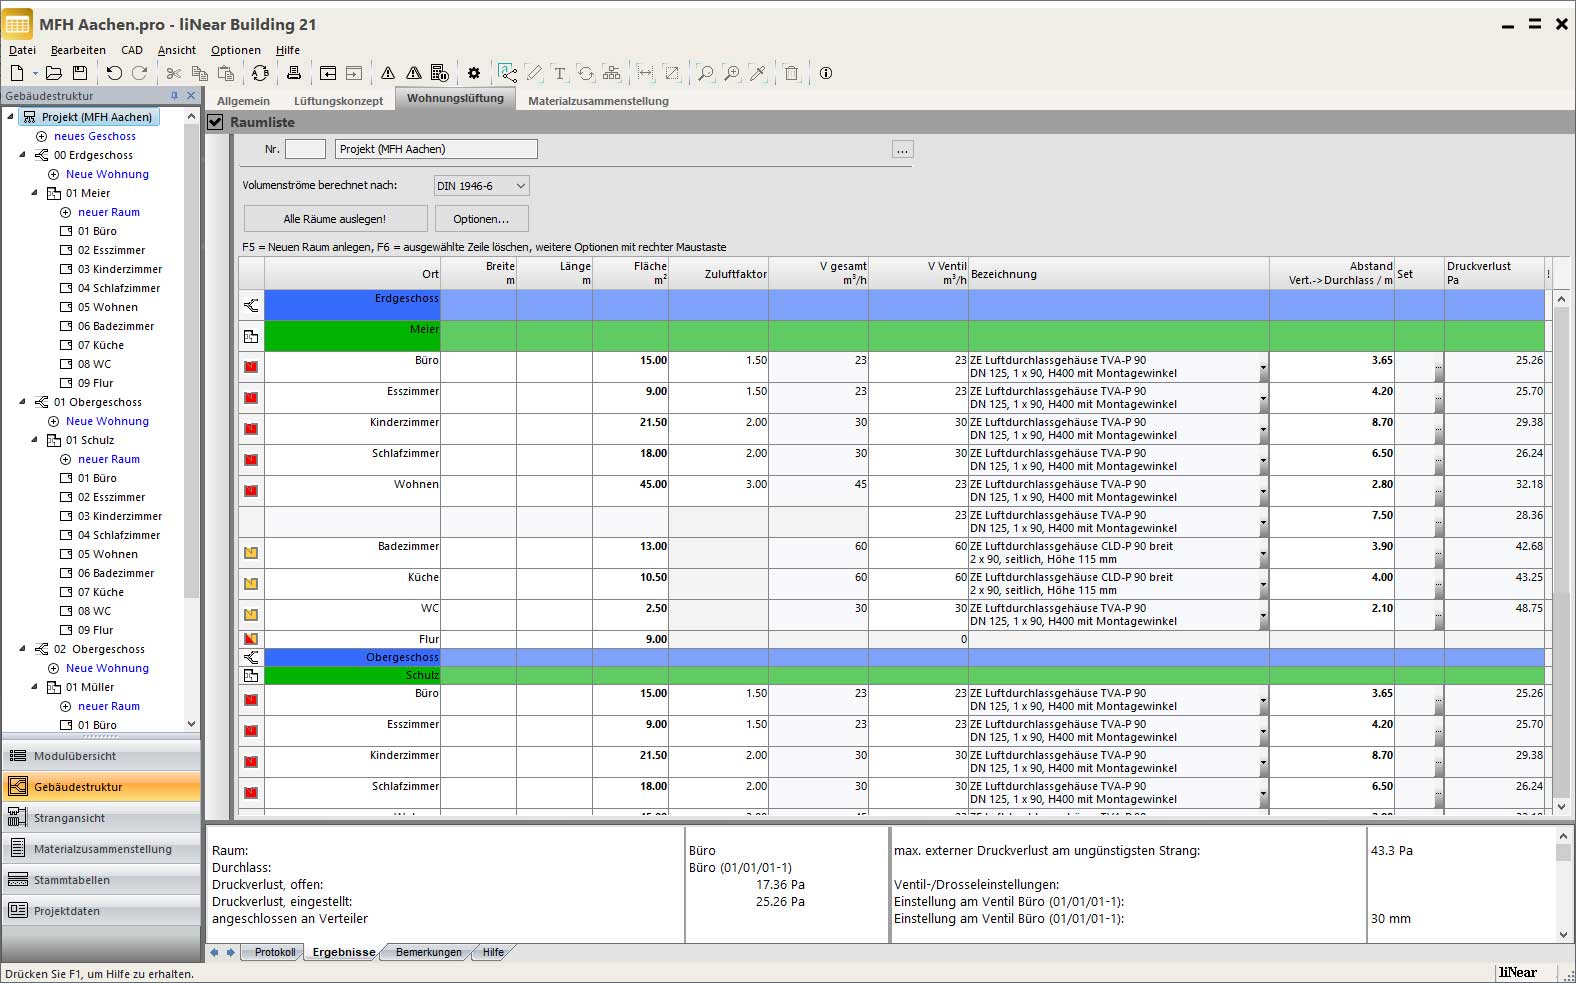1576x983 pixels.
Task: Switch to the Bemerkungen bottom tab
Action: [x=428, y=952]
